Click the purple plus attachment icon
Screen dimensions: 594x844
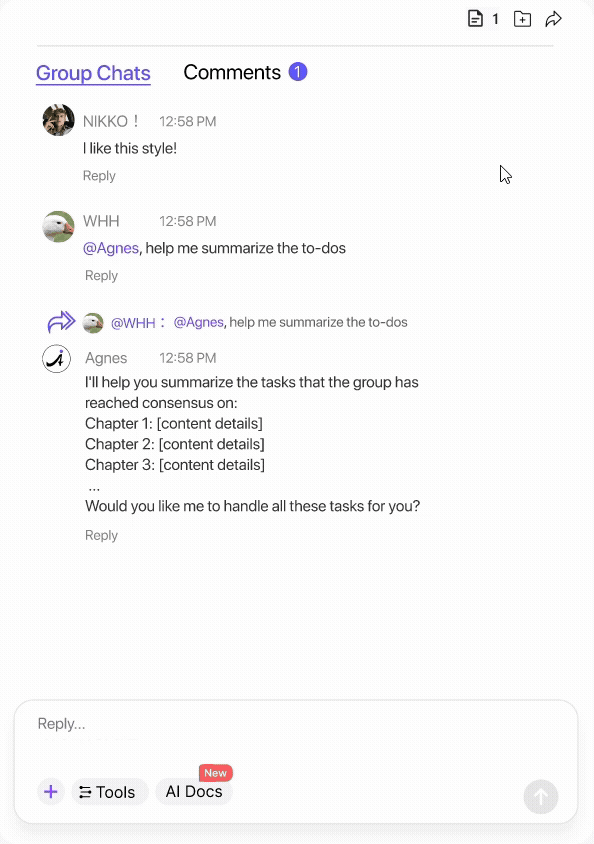click(51, 792)
